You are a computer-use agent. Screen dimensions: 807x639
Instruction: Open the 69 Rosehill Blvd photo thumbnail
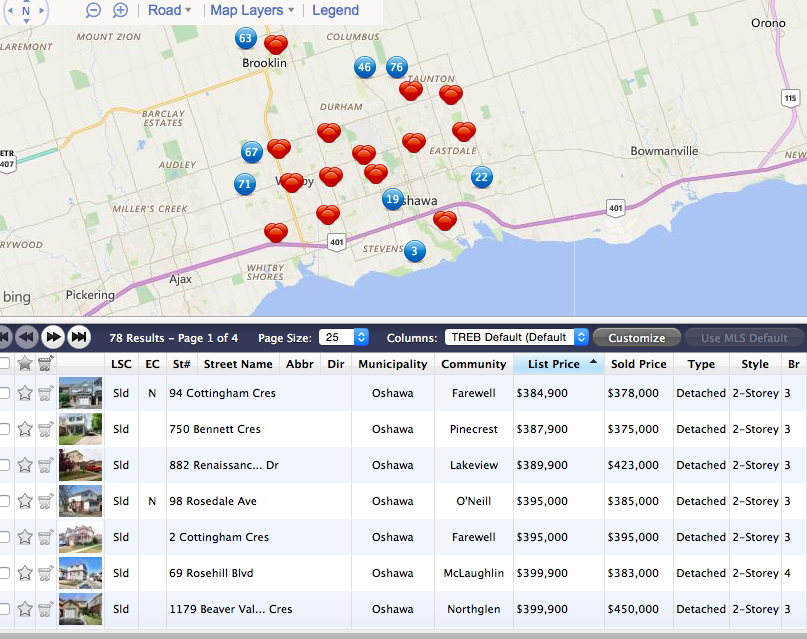point(80,573)
